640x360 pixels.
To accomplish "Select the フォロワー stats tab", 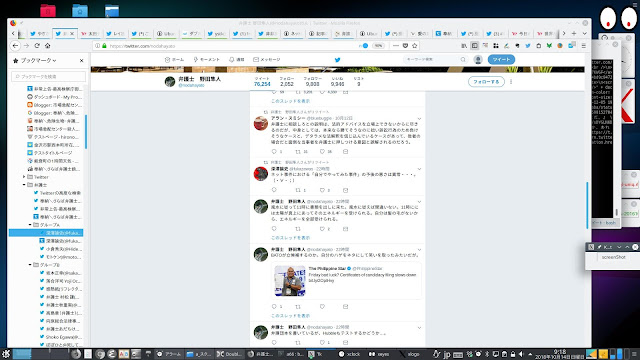I will click(x=312, y=81).
